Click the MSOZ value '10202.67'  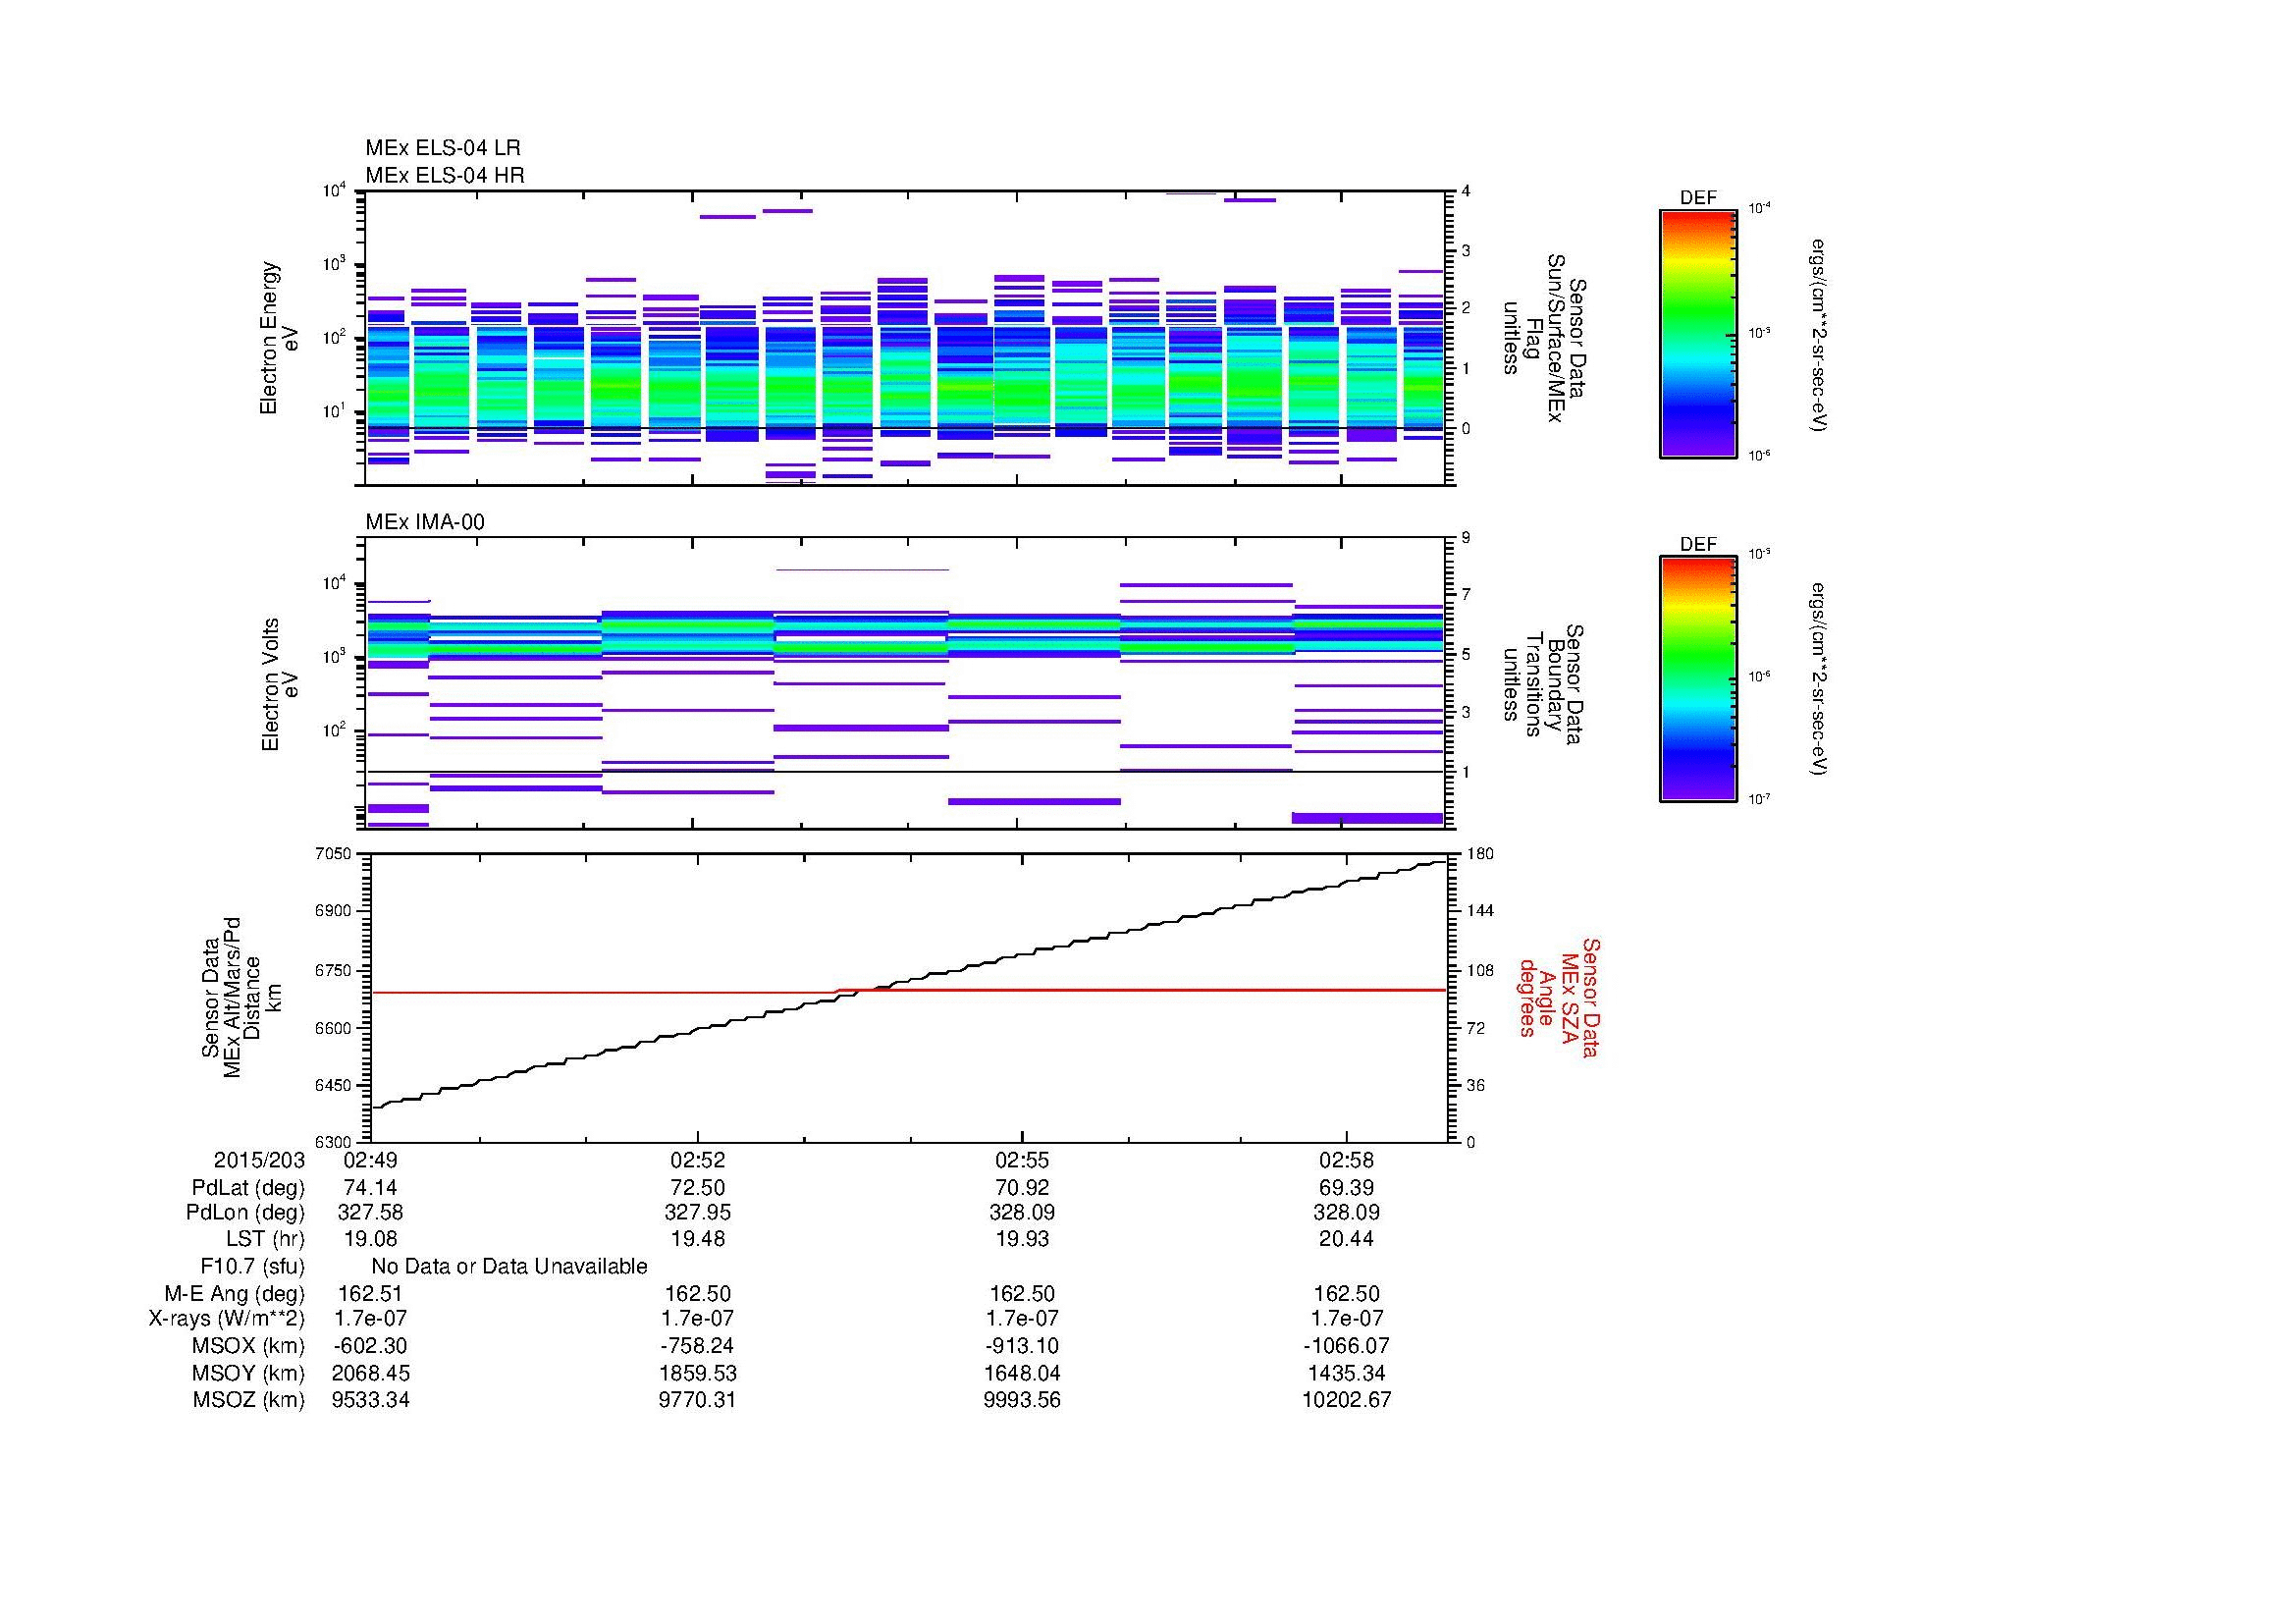(x=1347, y=1400)
